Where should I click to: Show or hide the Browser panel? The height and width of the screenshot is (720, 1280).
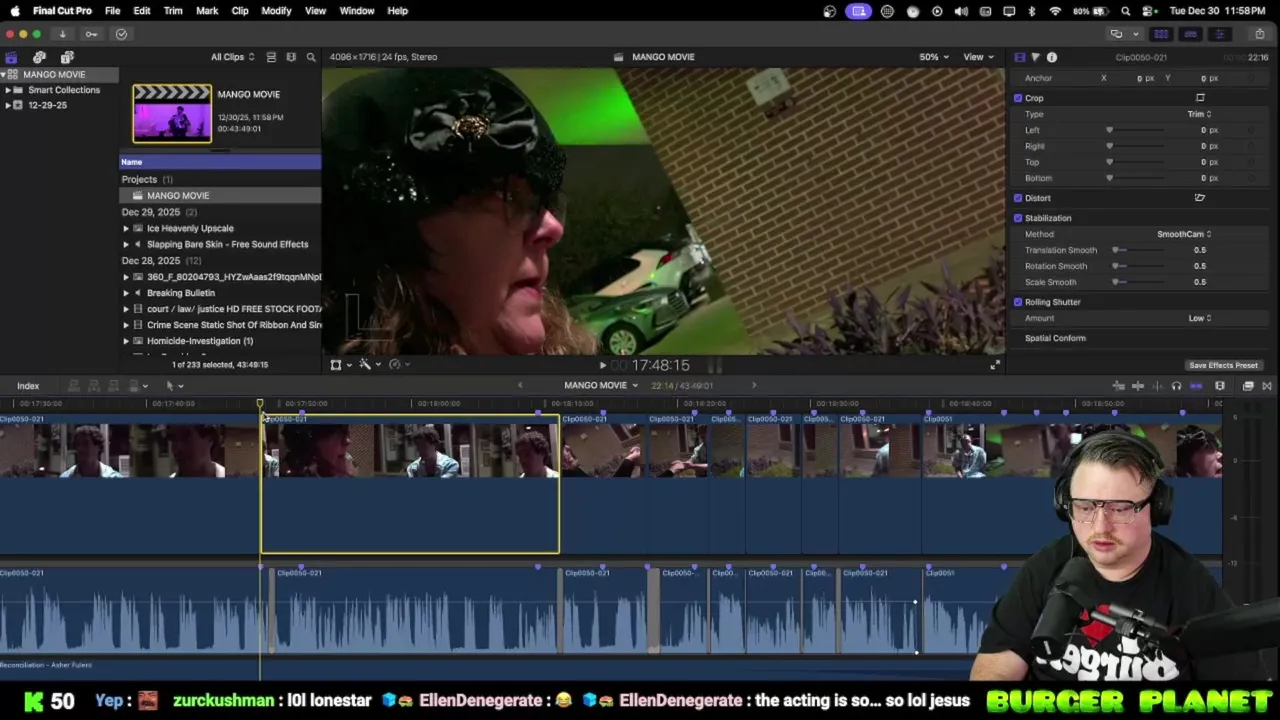click(1161, 34)
